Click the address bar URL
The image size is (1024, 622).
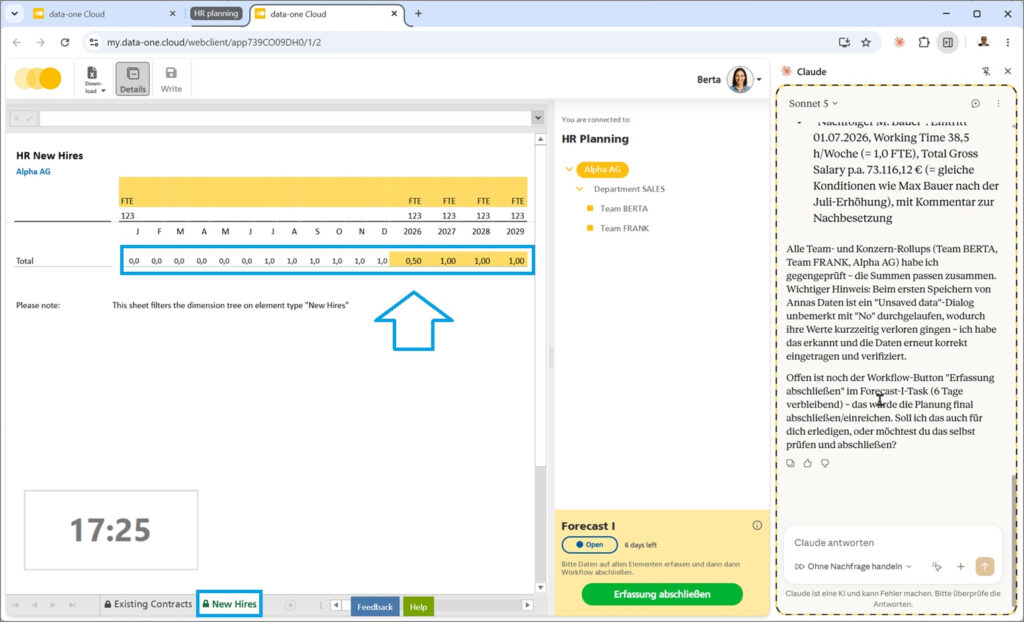(x=214, y=42)
